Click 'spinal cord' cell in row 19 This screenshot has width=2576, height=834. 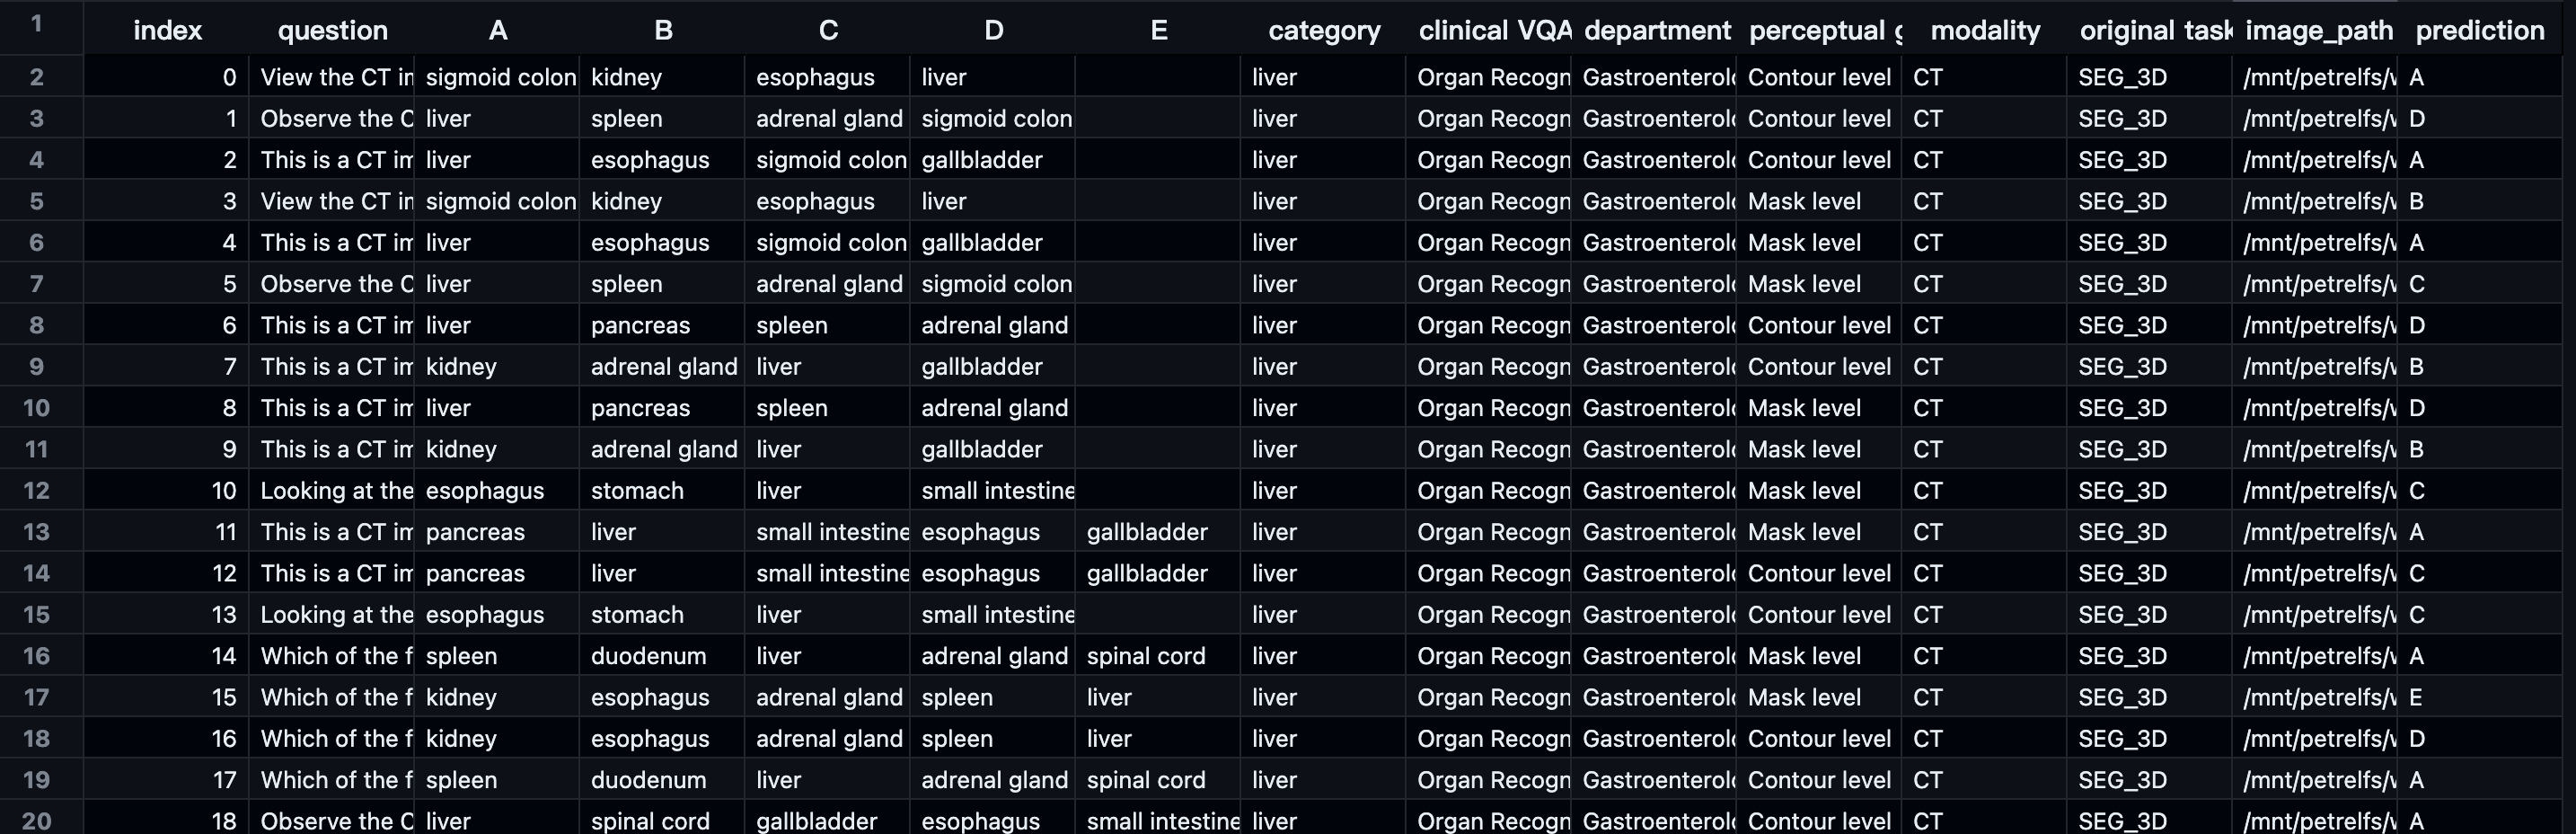pos(1145,780)
